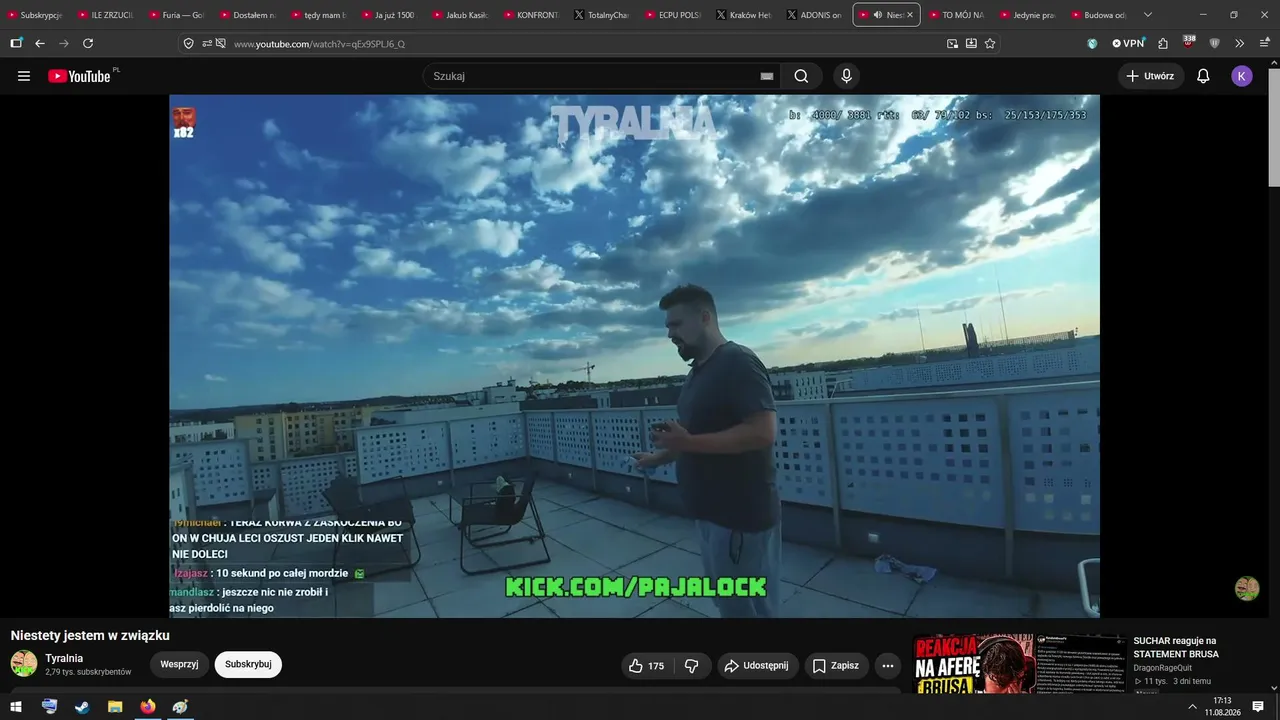Click the Wesprzyj button

[x=180, y=664]
